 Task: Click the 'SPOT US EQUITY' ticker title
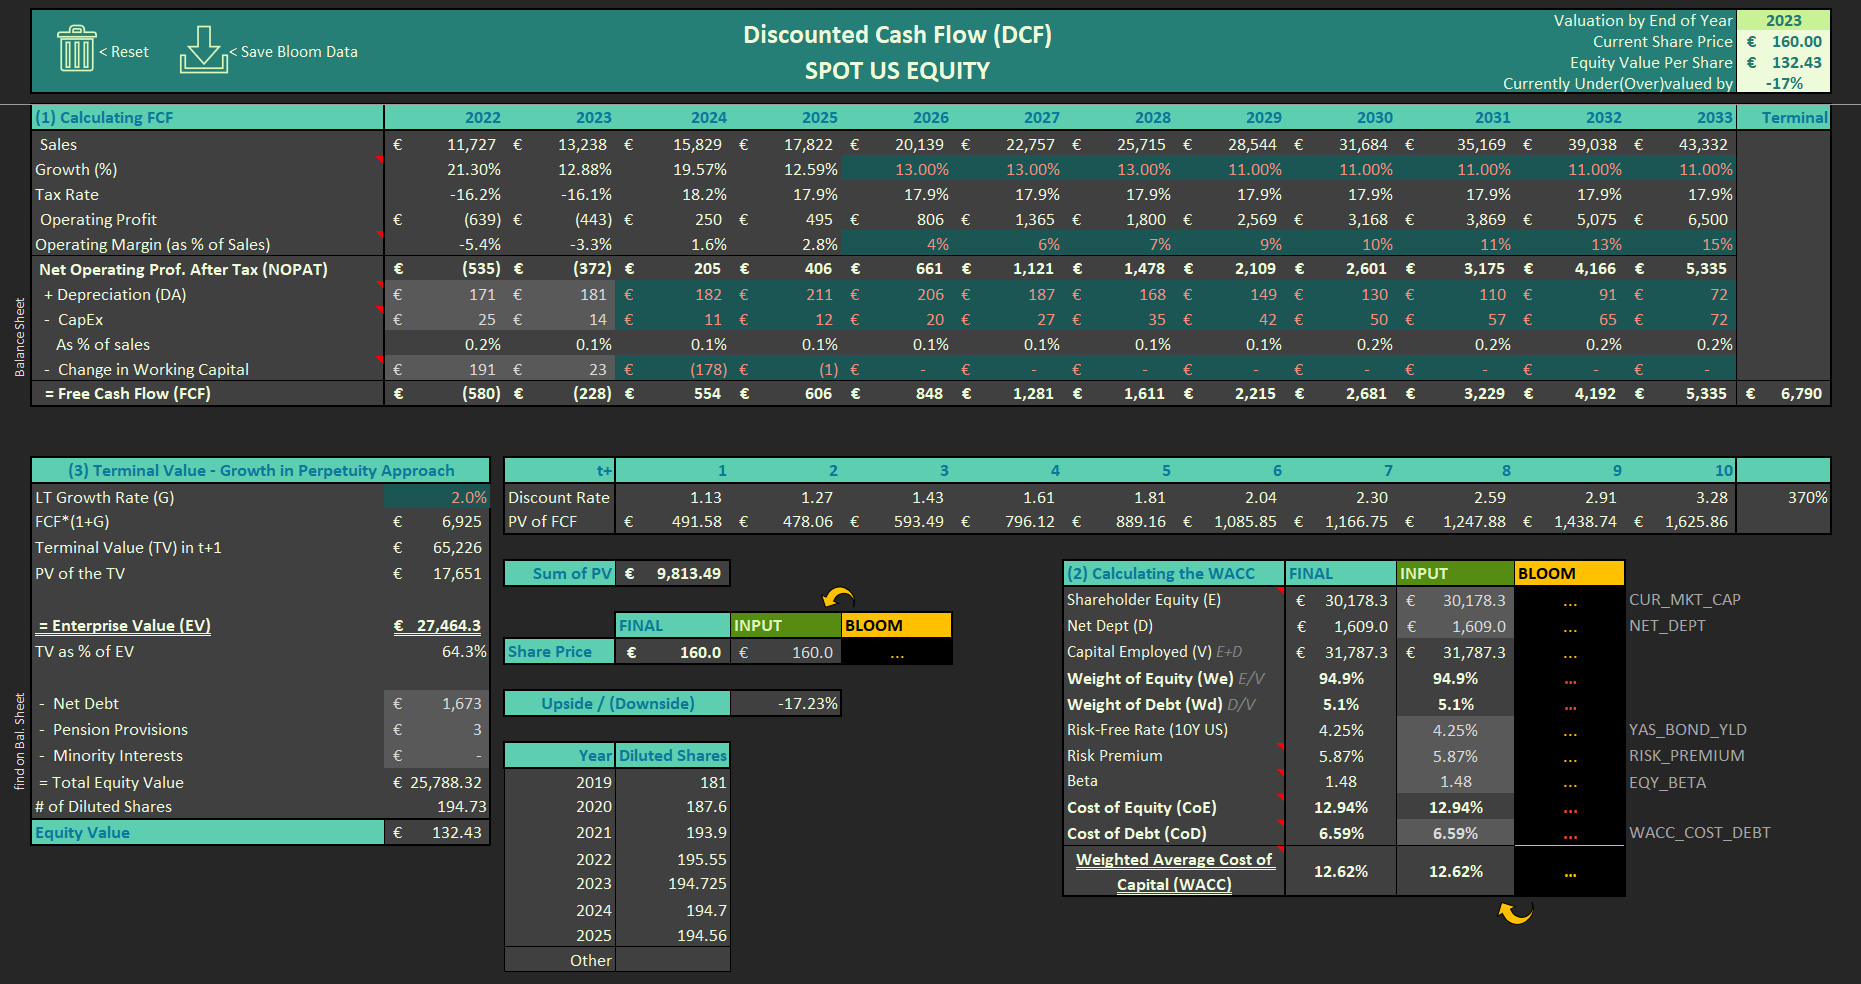coord(897,71)
